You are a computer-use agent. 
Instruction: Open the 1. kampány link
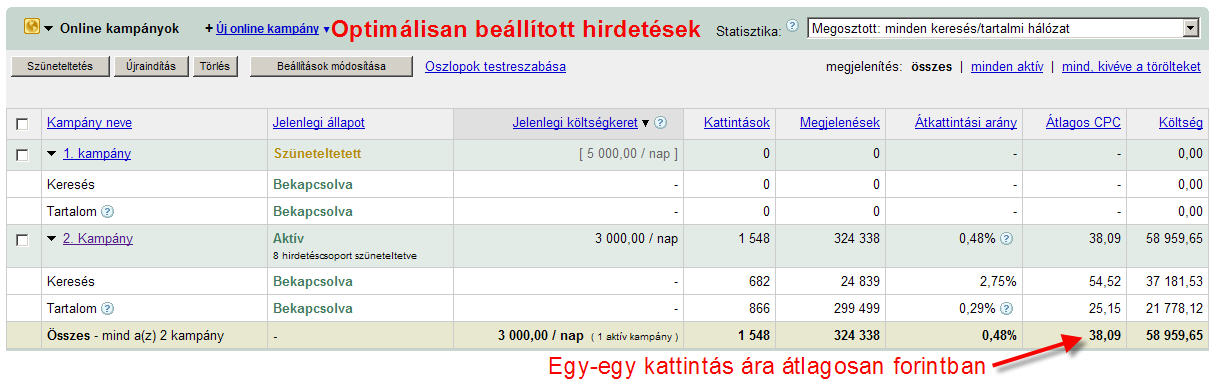click(x=97, y=154)
